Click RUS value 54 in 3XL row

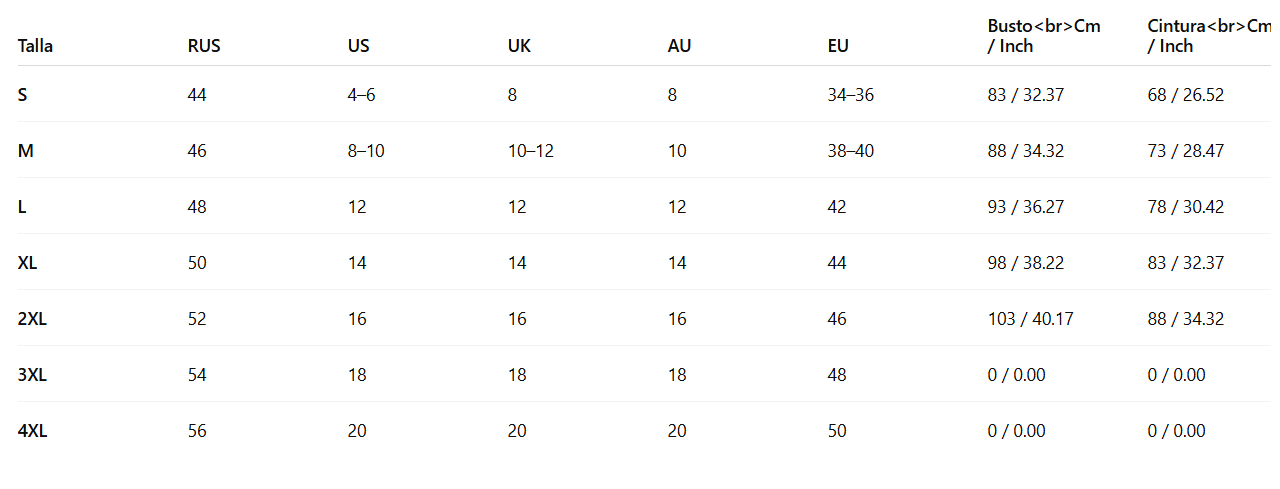coord(197,375)
